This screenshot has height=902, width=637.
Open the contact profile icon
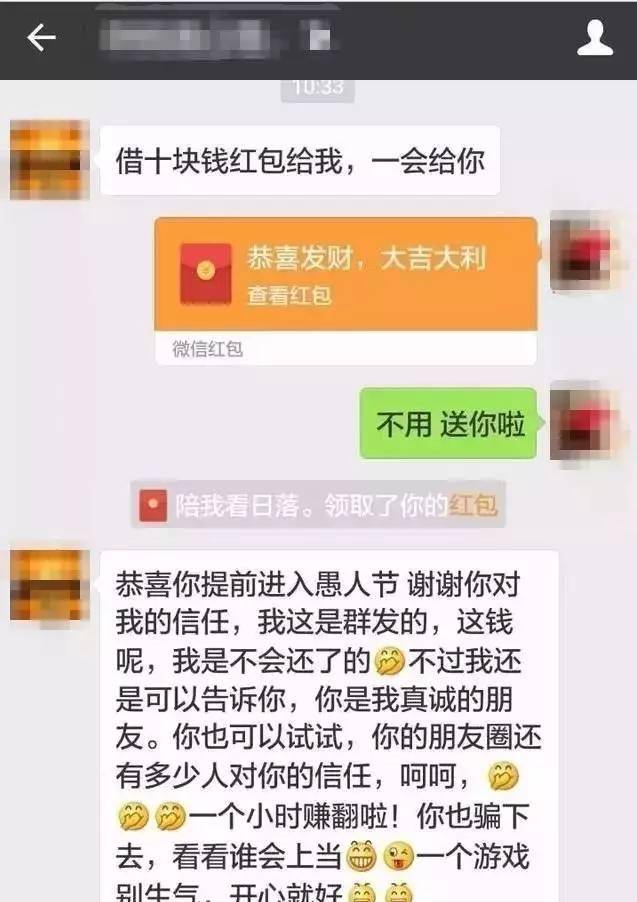pyautogui.click(x=595, y=38)
